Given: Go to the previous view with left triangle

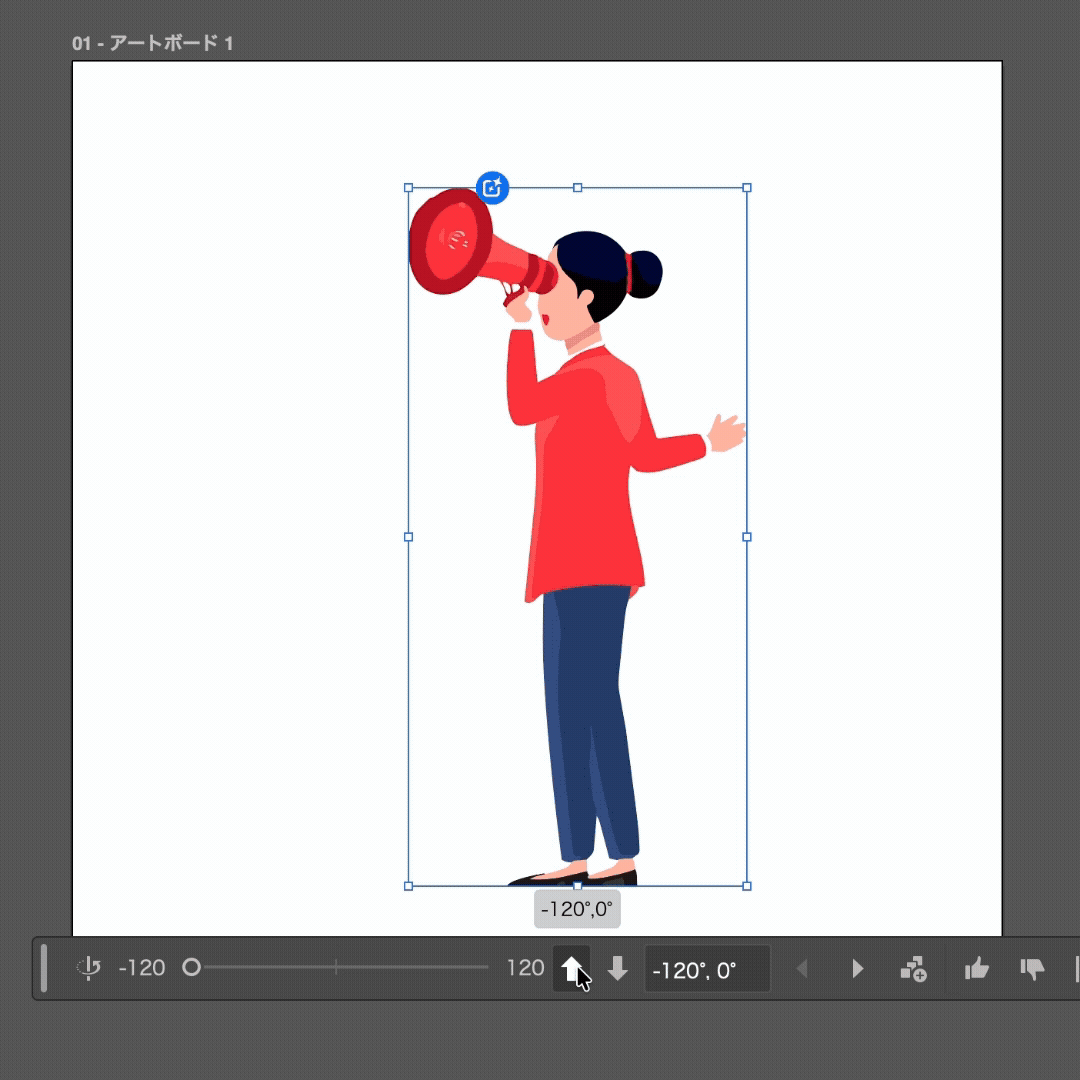Looking at the screenshot, I should [801, 968].
